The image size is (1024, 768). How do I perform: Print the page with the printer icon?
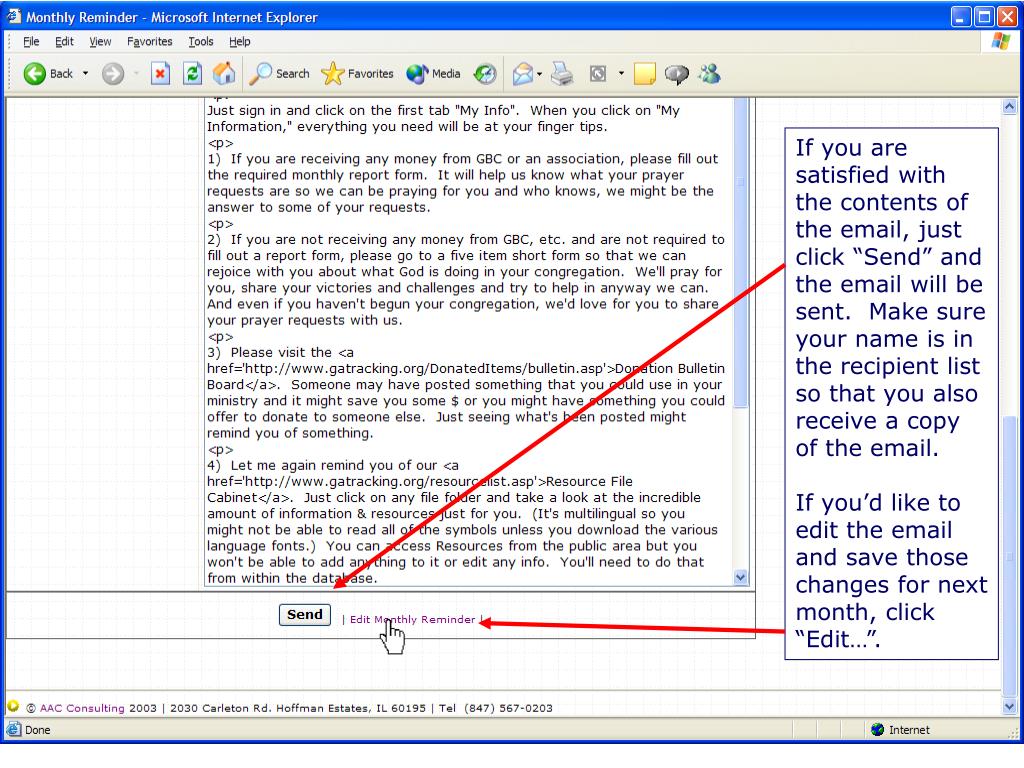pyautogui.click(x=562, y=74)
